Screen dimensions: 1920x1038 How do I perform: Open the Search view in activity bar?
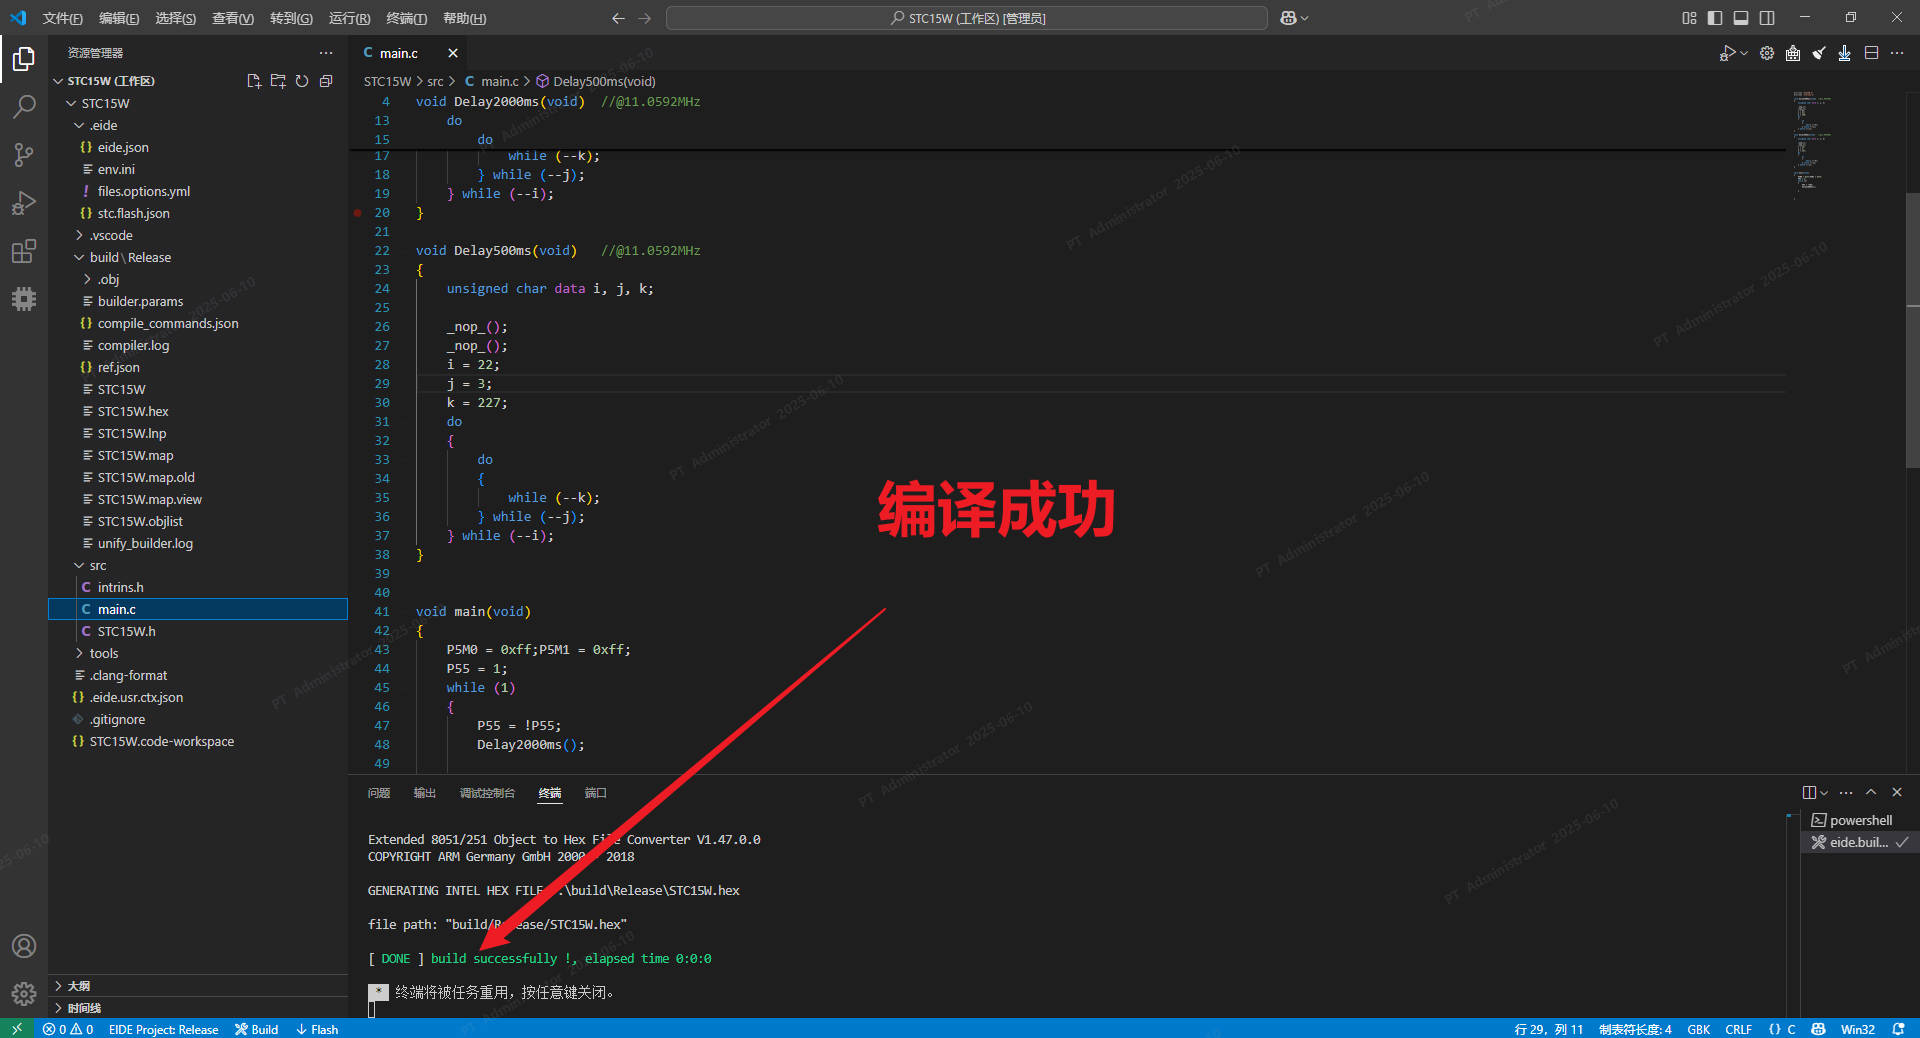coord(24,107)
